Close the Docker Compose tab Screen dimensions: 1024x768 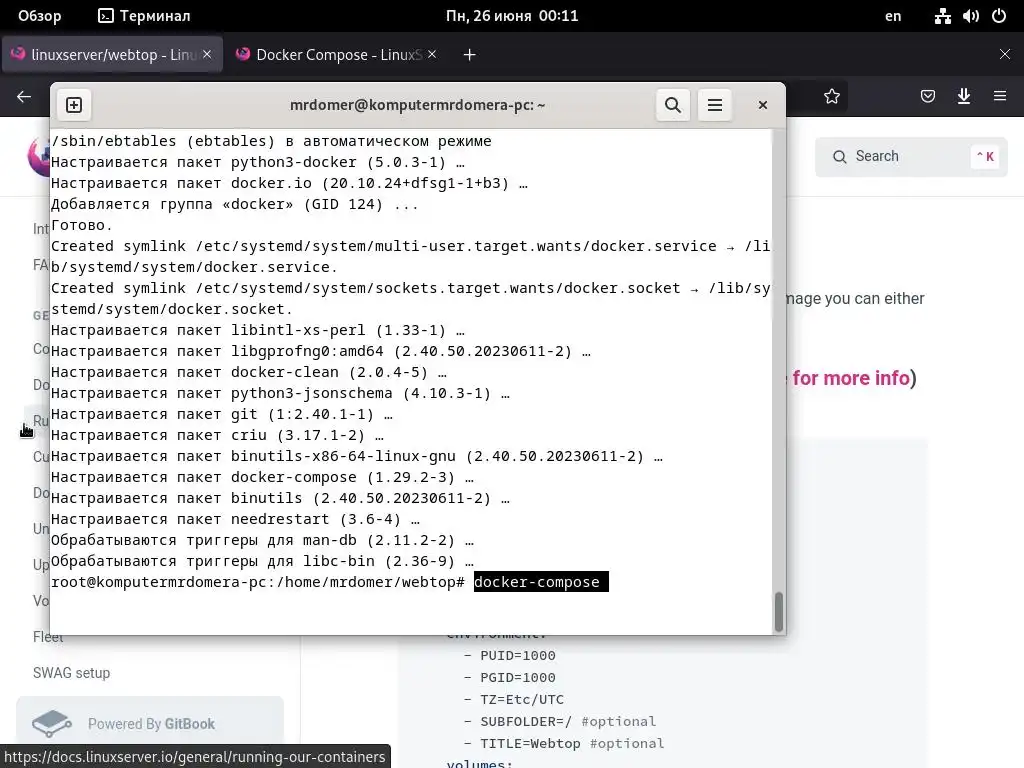coord(432,54)
